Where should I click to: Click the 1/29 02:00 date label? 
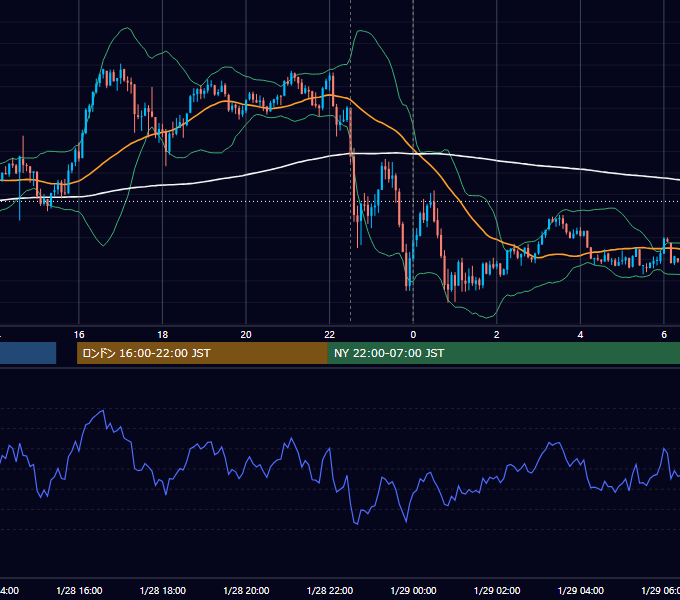tap(497, 590)
